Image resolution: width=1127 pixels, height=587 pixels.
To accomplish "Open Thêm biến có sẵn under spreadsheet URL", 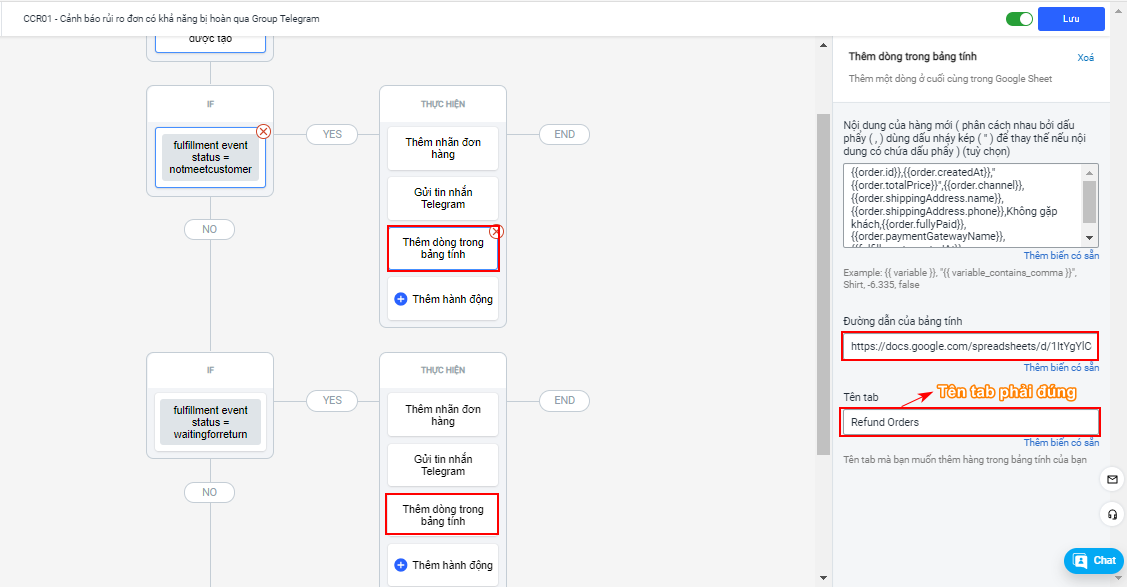I will [1061, 368].
